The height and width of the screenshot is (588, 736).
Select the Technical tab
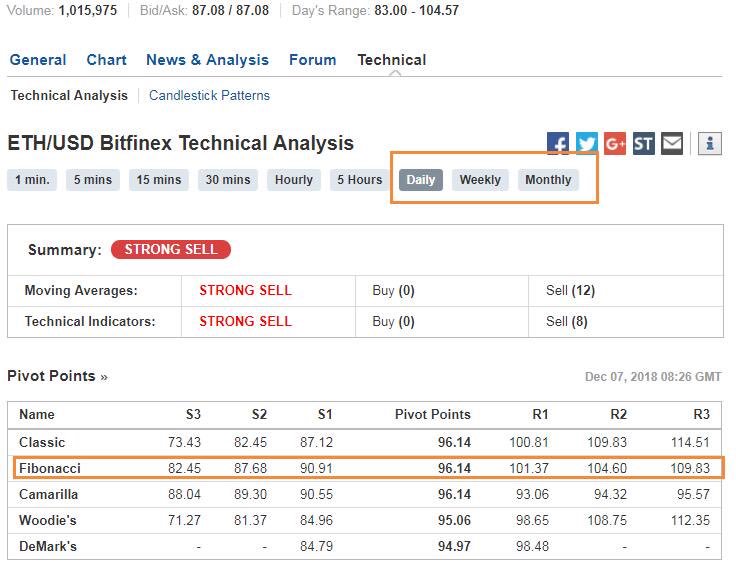point(392,60)
